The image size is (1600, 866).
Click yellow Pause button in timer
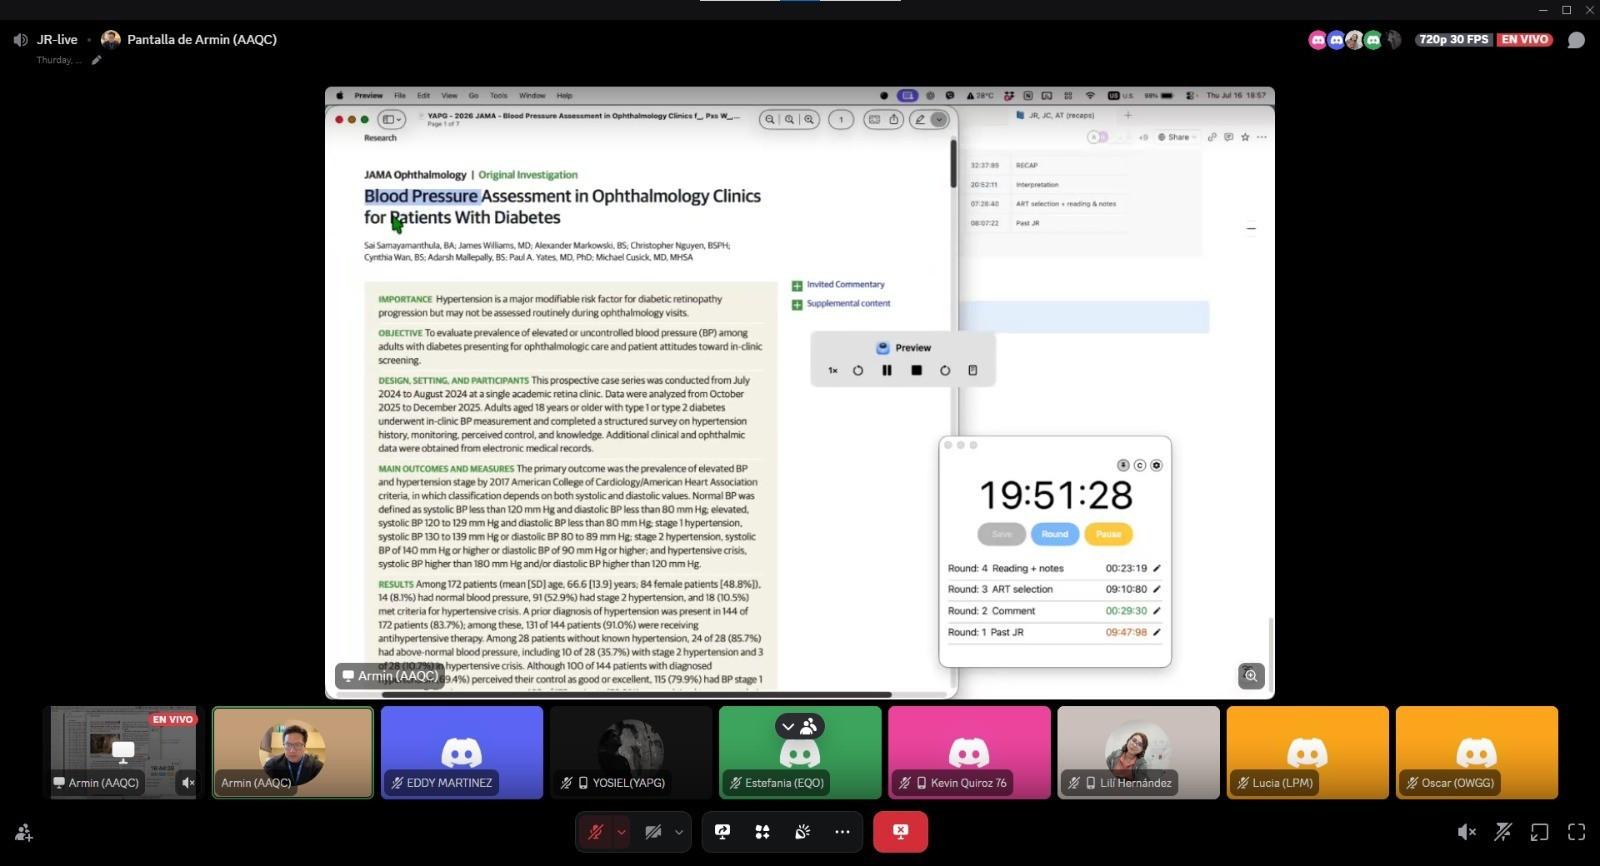(1108, 534)
